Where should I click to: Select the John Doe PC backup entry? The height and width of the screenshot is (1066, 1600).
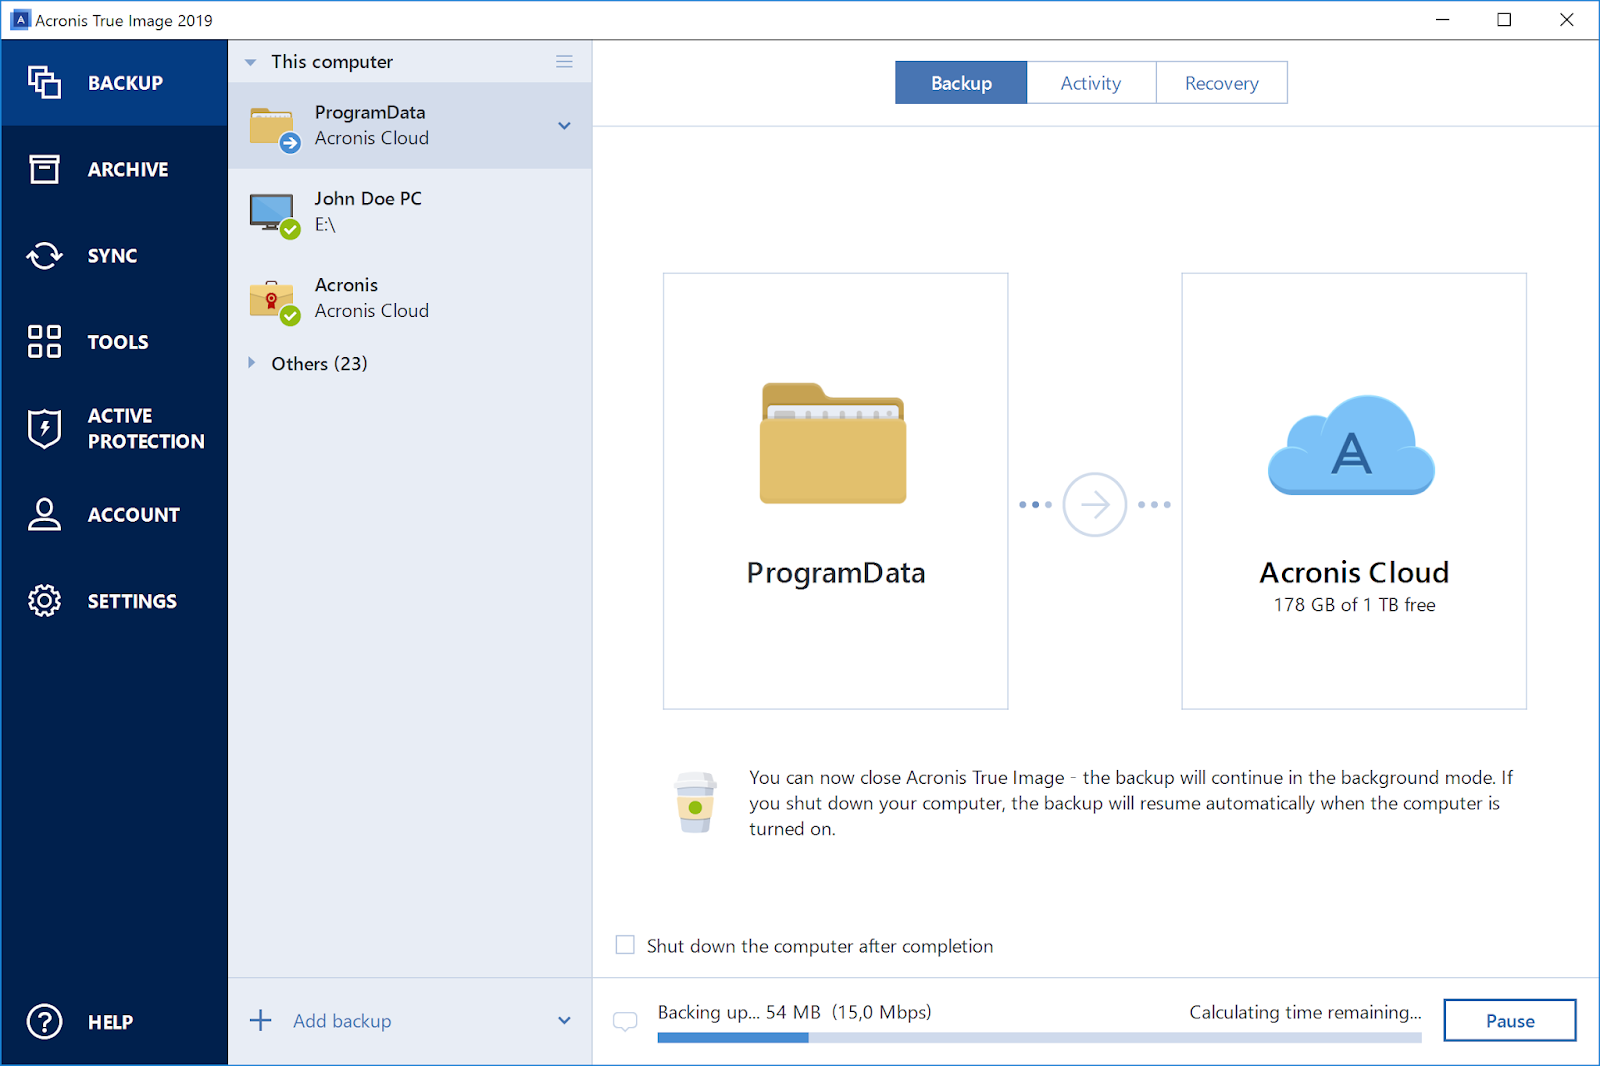click(410, 212)
